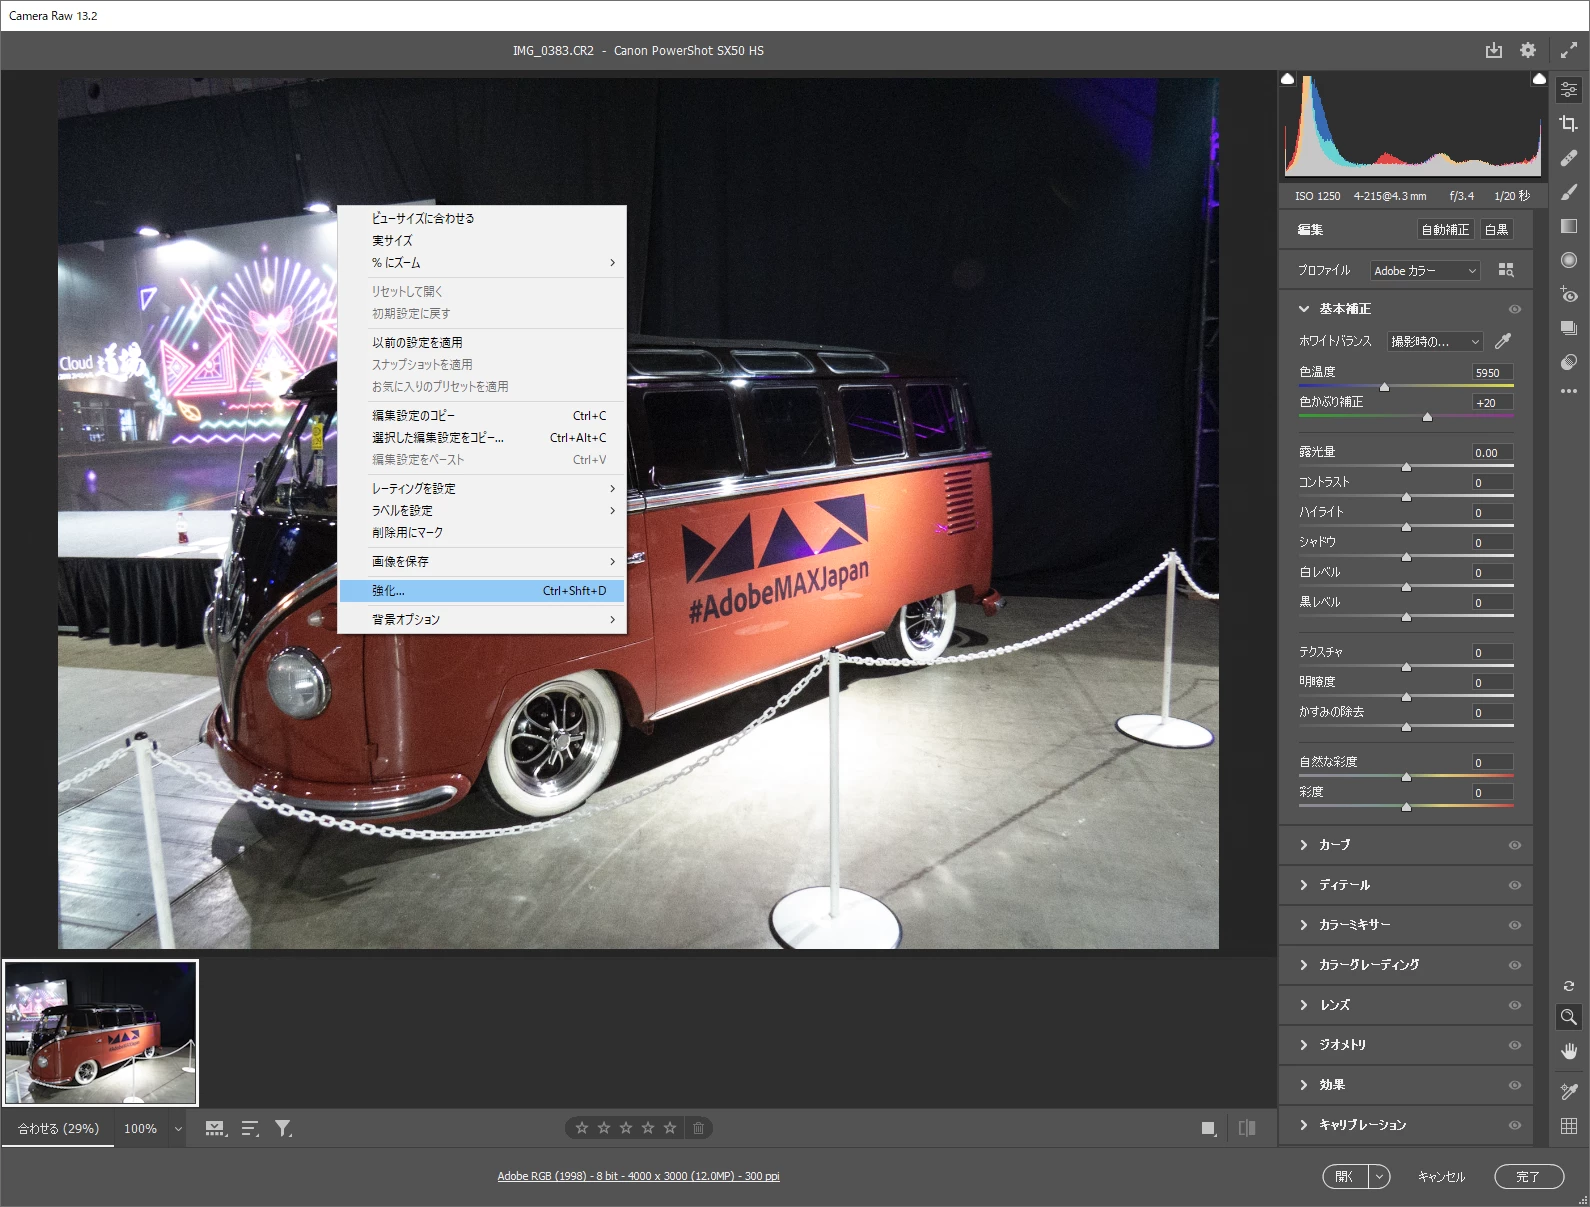Viewport: 1590px width, 1207px height.
Task: Expand the 効果 section
Action: pos(1304,1085)
